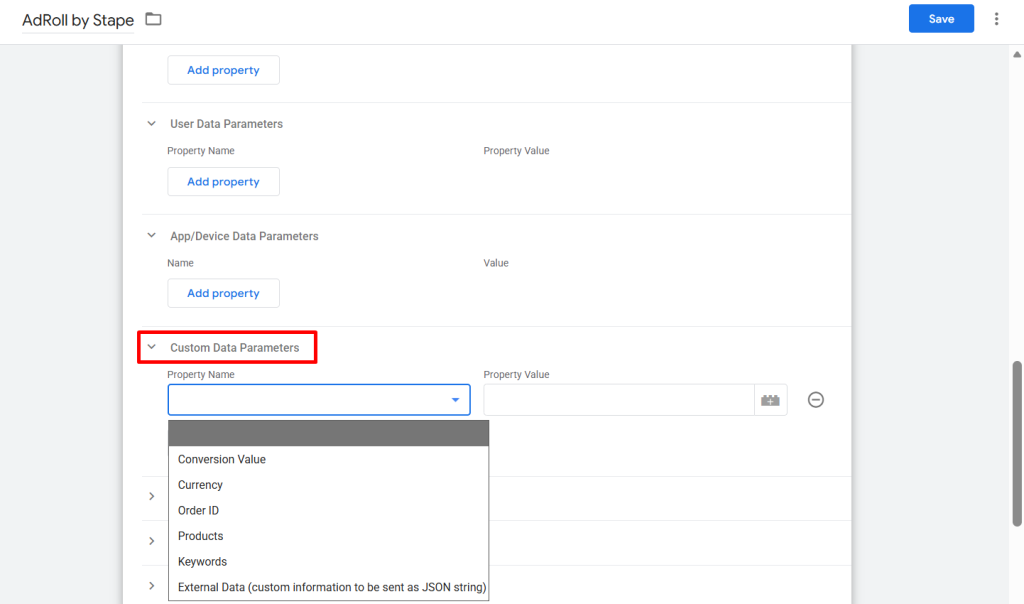1024x604 pixels.
Task: Click the folder icon beside AdRoll by Stape
Action: point(153,19)
